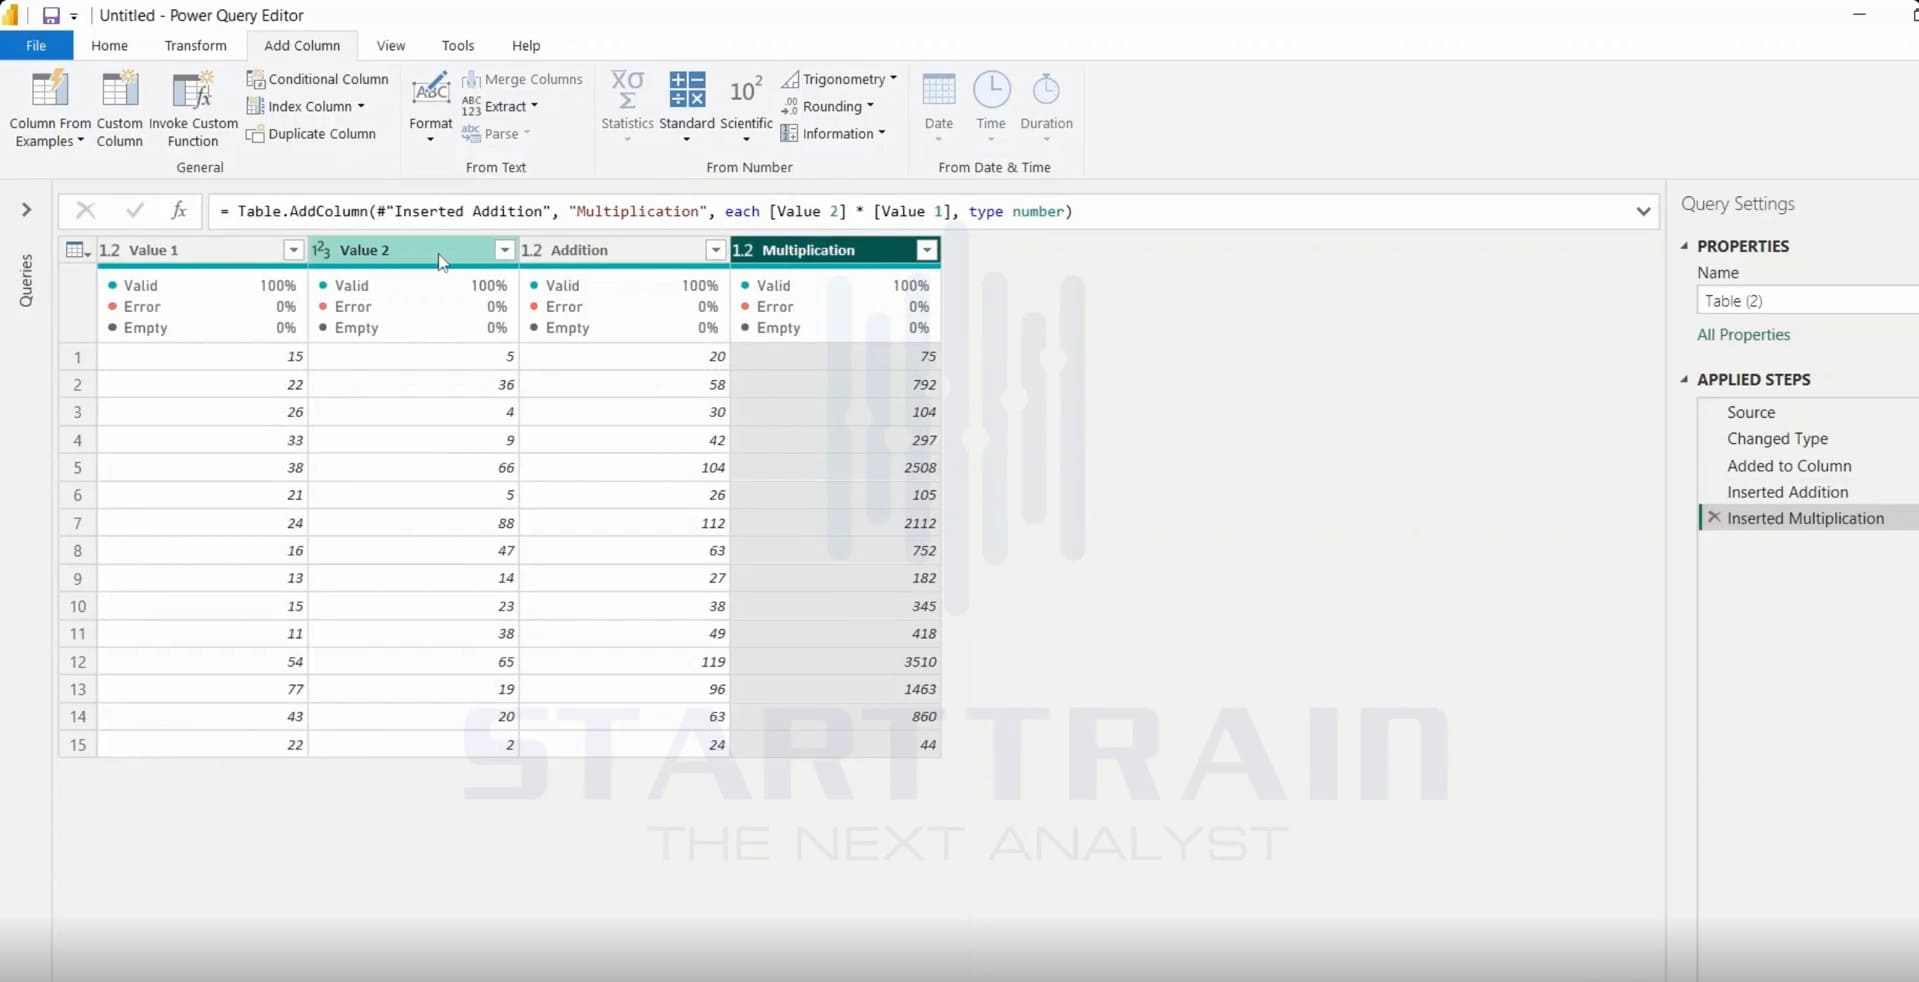Open the File tab
The height and width of the screenshot is (982, 1919).
[36, 46]
